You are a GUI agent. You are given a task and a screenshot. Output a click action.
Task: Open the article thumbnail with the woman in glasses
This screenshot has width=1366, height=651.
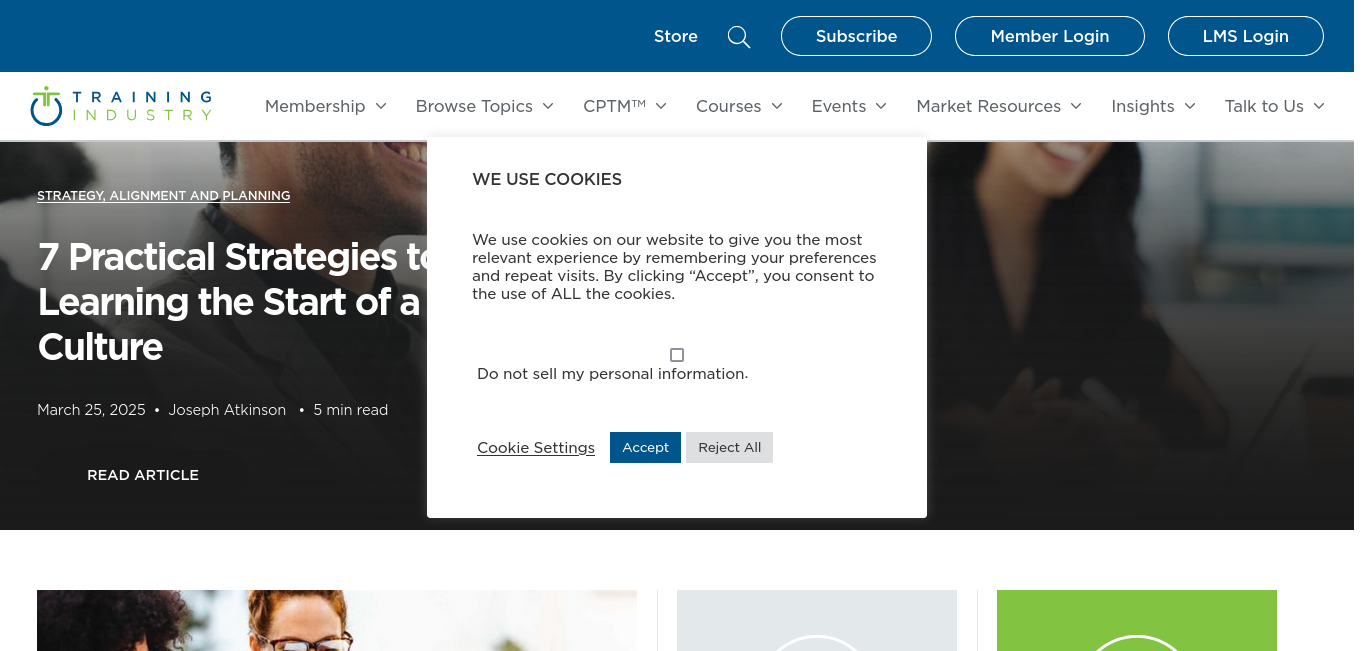337,620
